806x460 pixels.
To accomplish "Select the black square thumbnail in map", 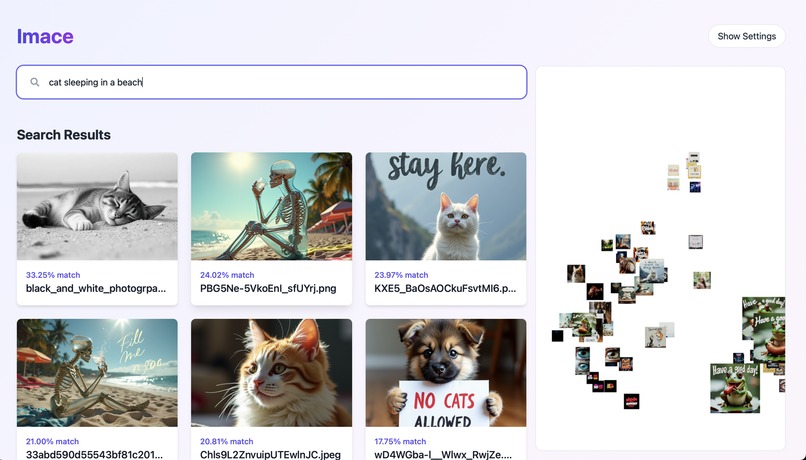I will pos(557,336).
